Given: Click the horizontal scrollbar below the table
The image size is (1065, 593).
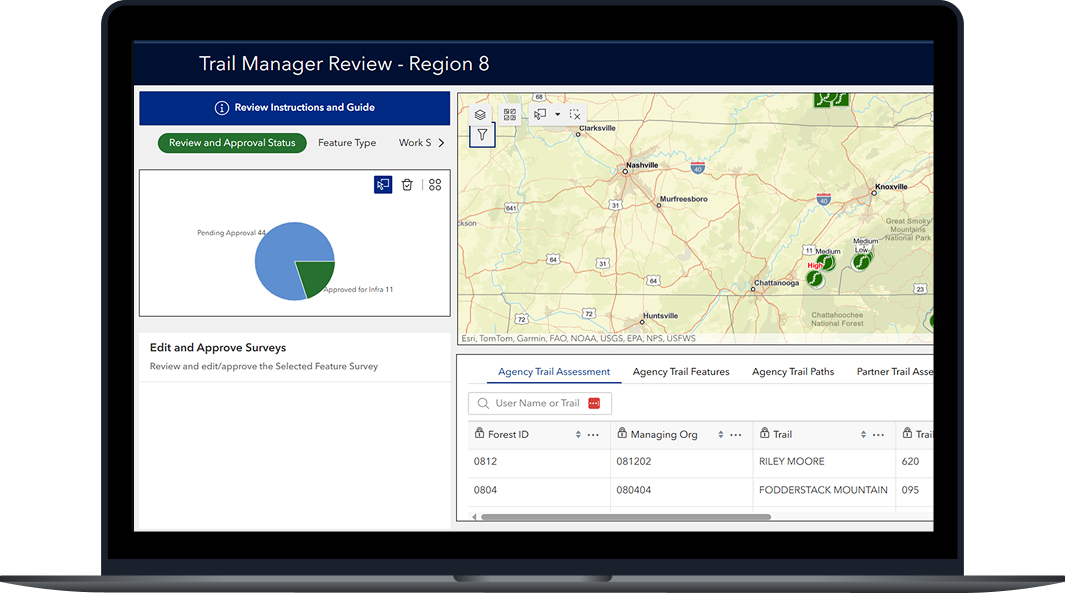Looking at the screenshot, I should tap(625, 516).
